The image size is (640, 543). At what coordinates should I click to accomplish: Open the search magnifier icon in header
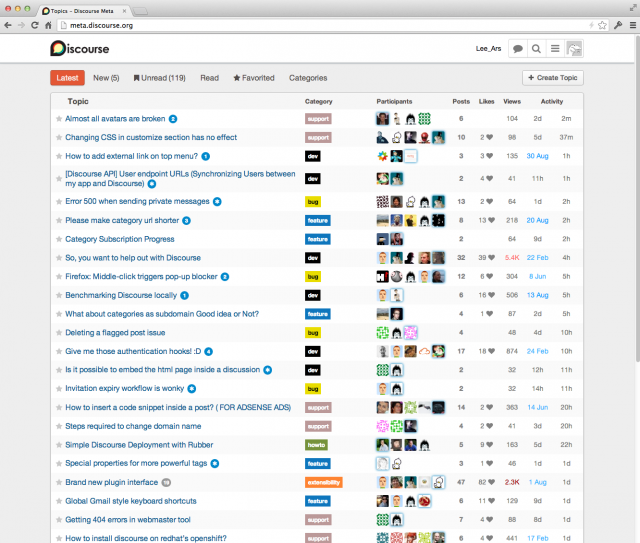(536, 49)
